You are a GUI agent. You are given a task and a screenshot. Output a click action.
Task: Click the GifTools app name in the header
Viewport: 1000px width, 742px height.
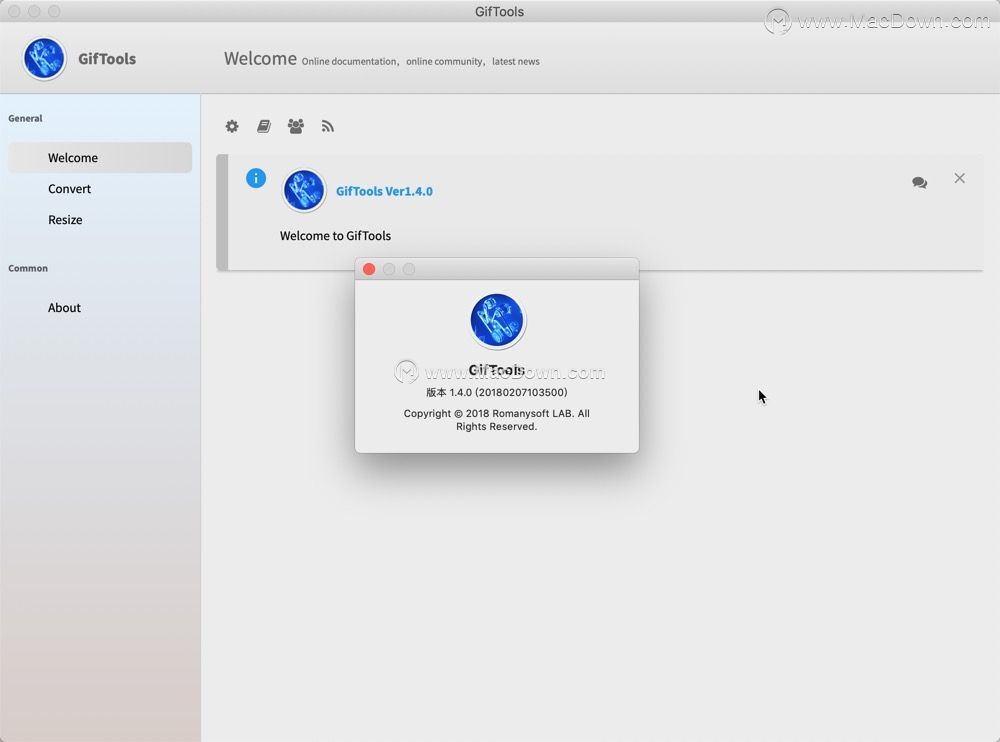point(107,59)
